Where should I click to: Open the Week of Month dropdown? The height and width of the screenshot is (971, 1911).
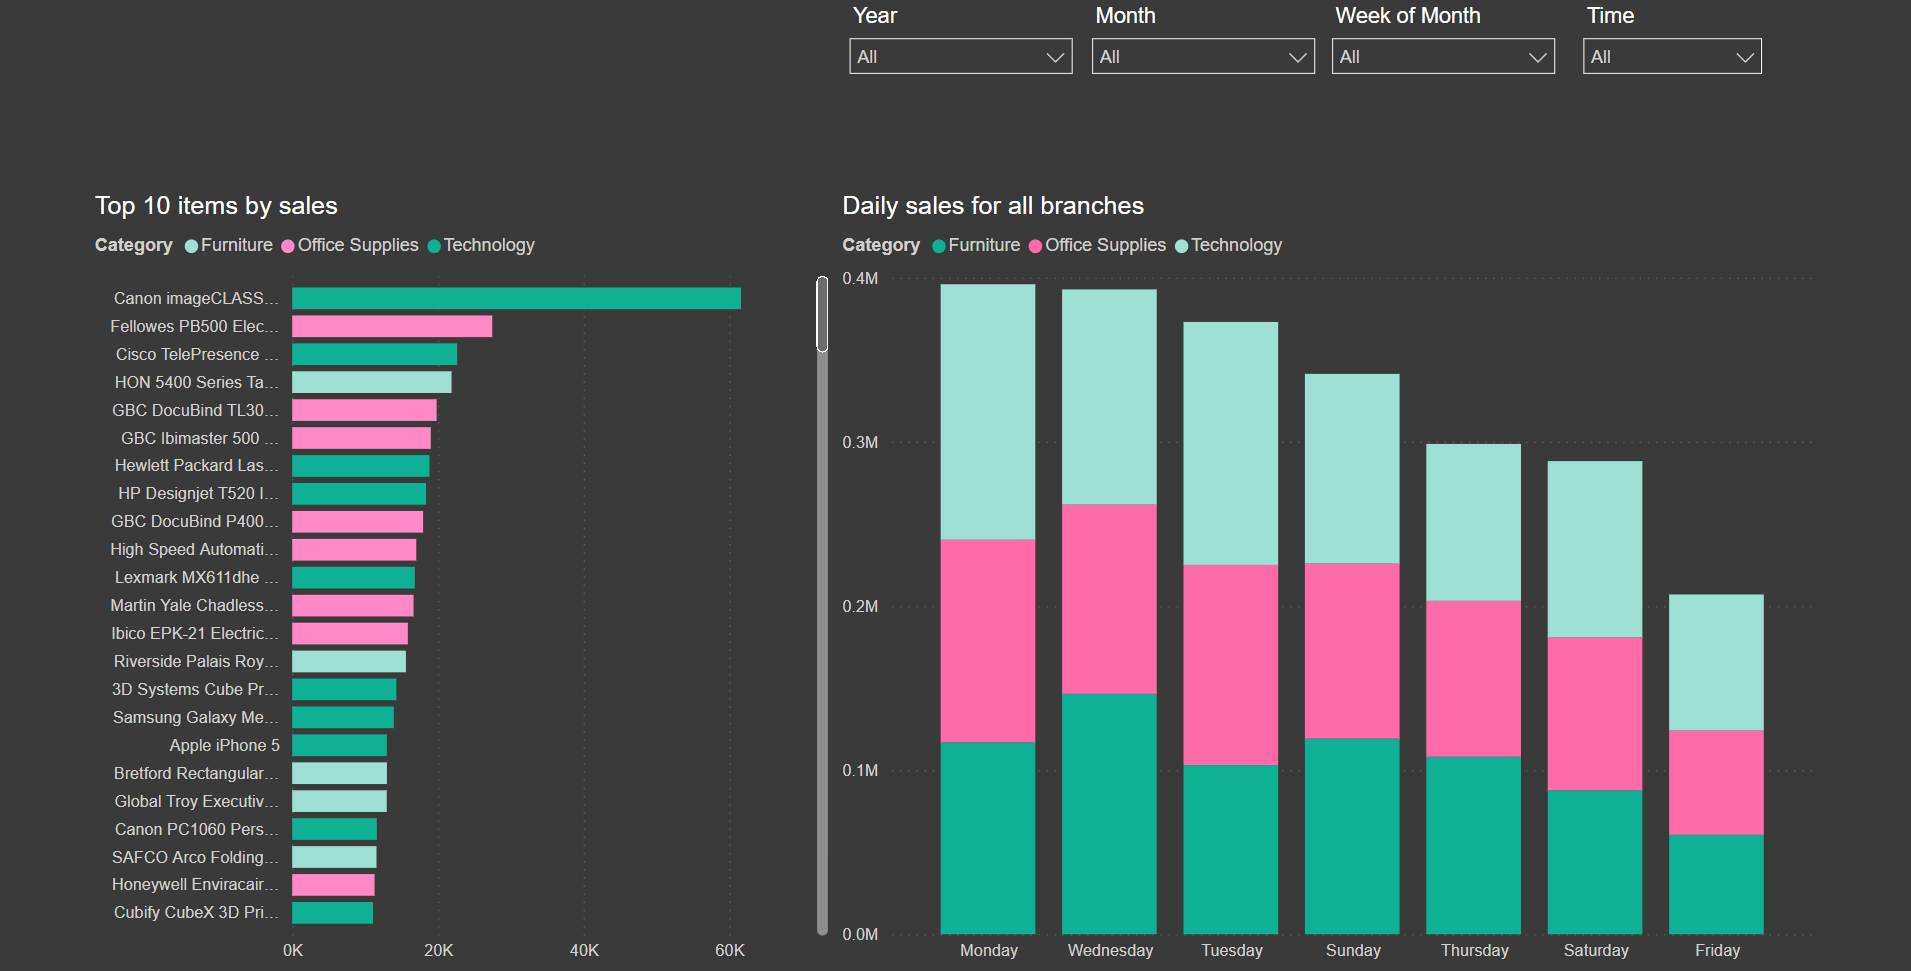(1443, 56)
